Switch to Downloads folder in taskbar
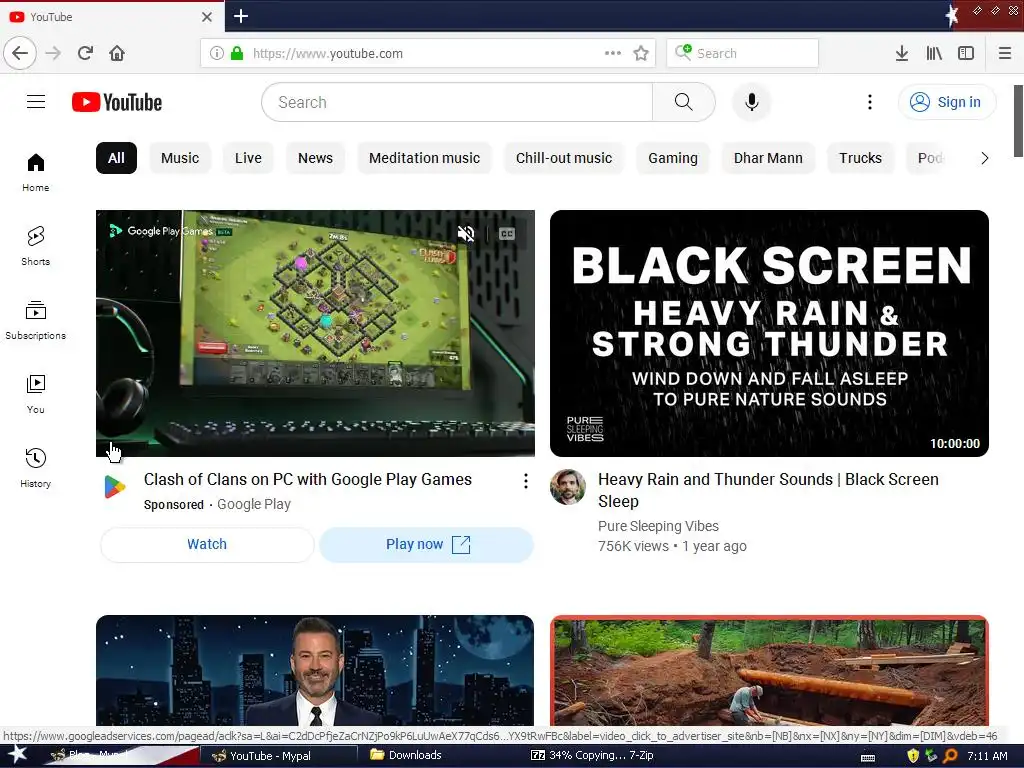 coord(406,755)
